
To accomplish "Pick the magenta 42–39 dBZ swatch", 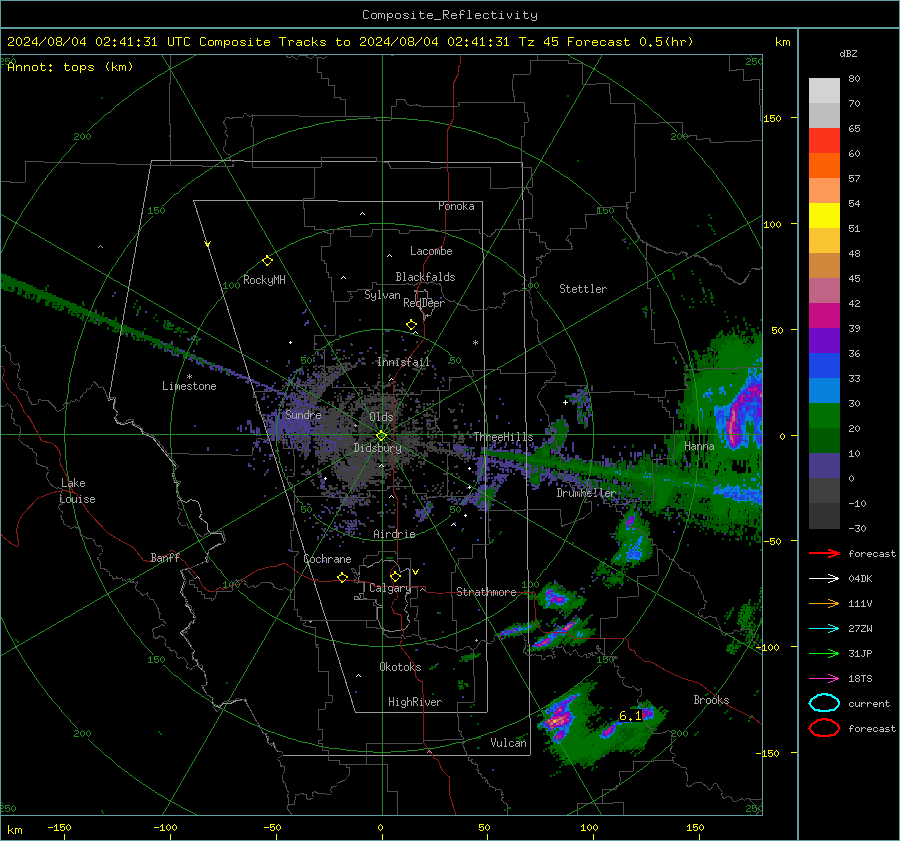I will pos(824,316).
